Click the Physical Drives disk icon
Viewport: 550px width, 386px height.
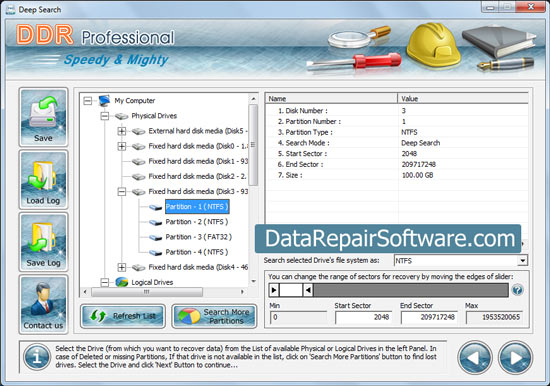(121, 116)
